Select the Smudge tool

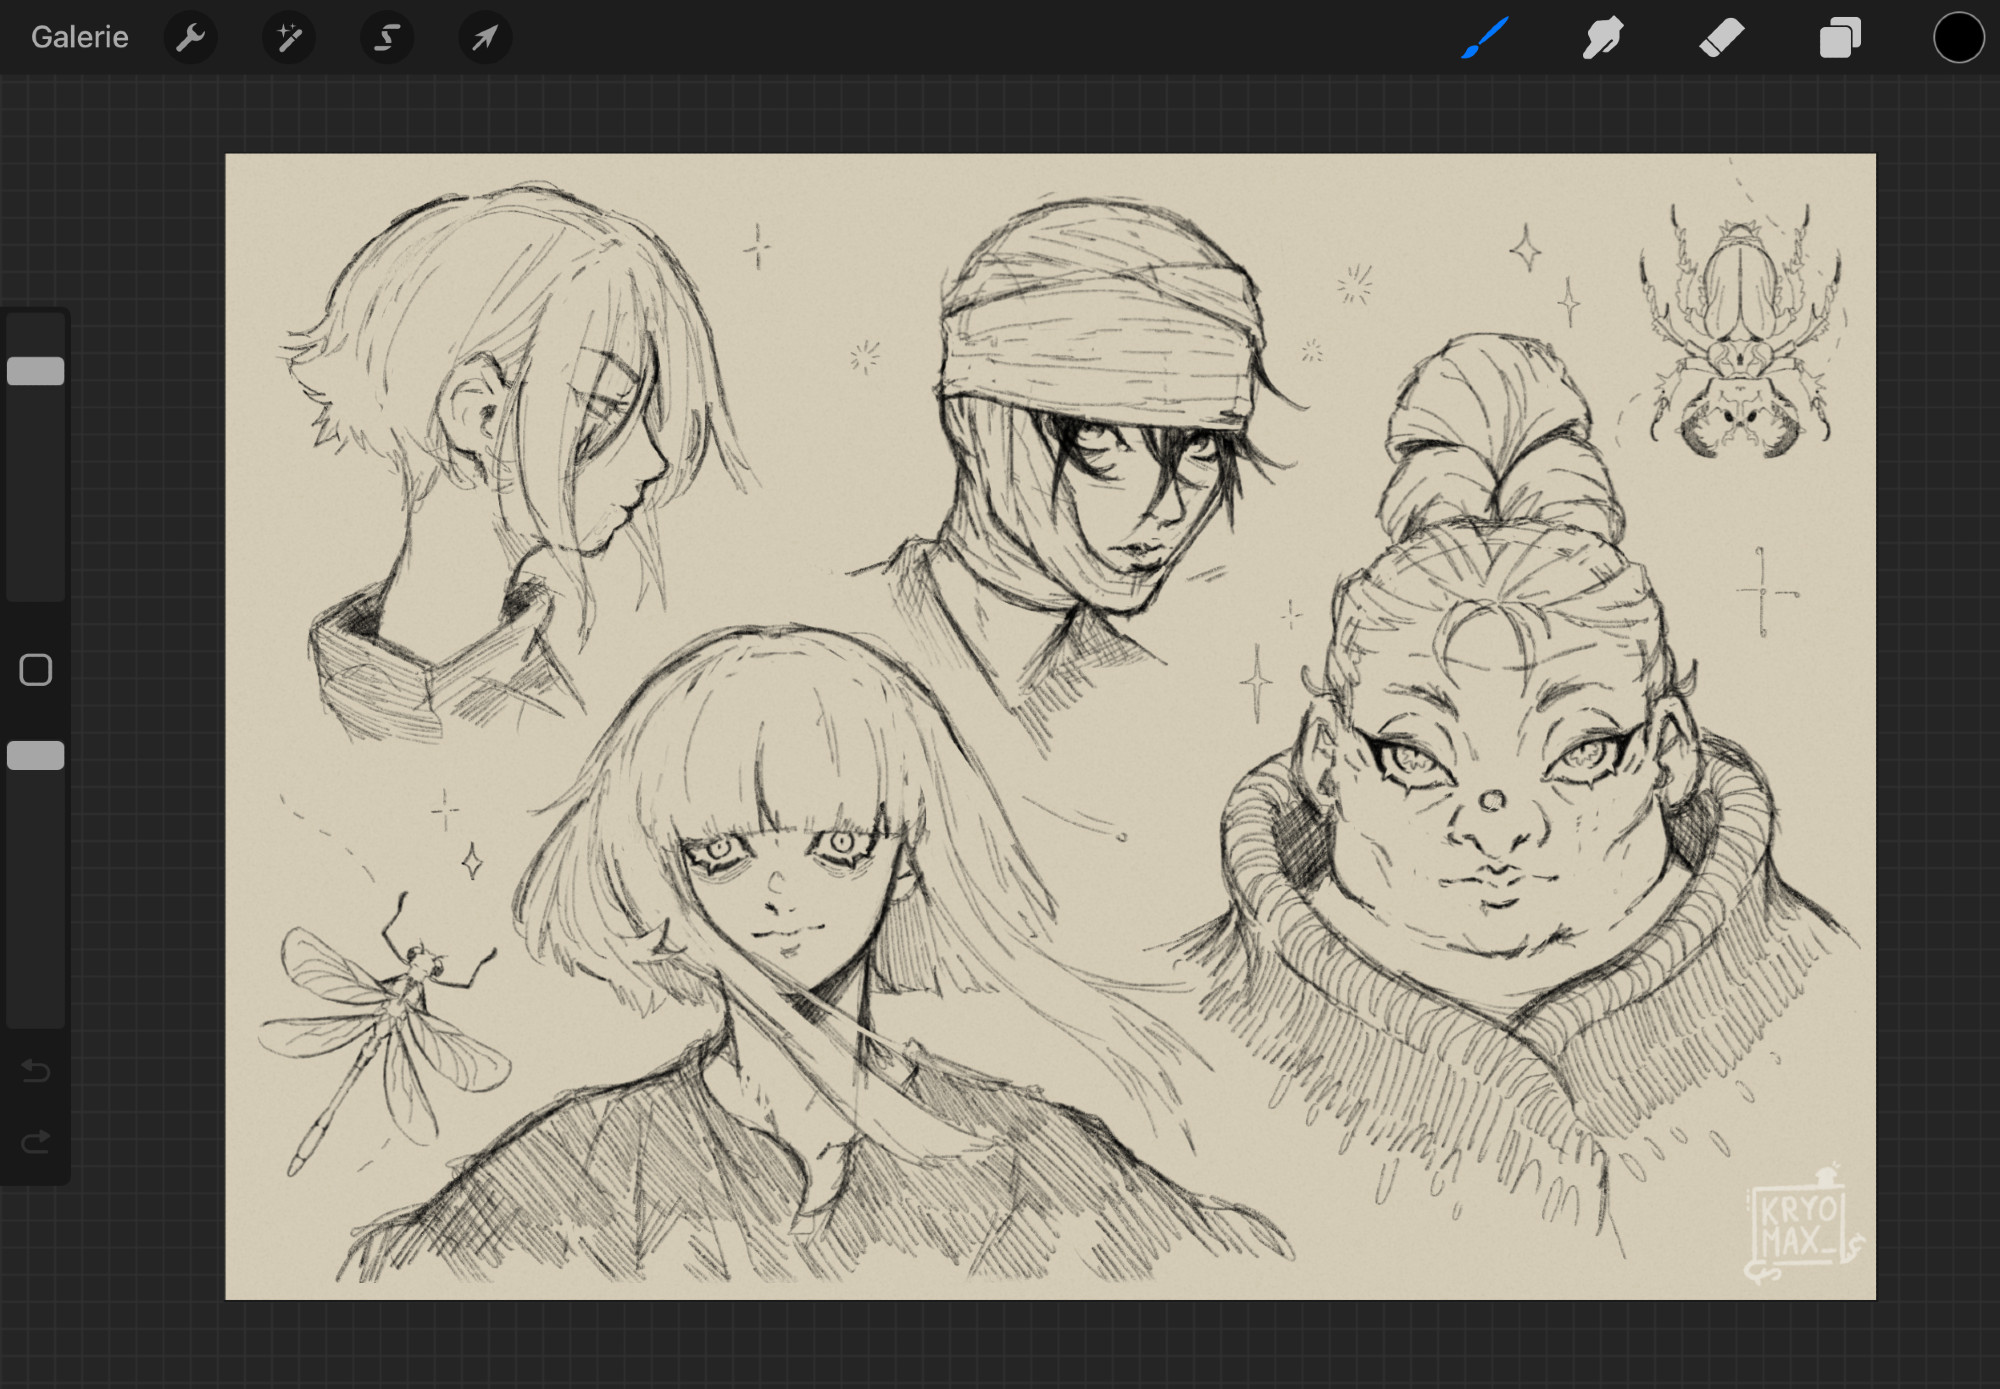point(1602,38)
